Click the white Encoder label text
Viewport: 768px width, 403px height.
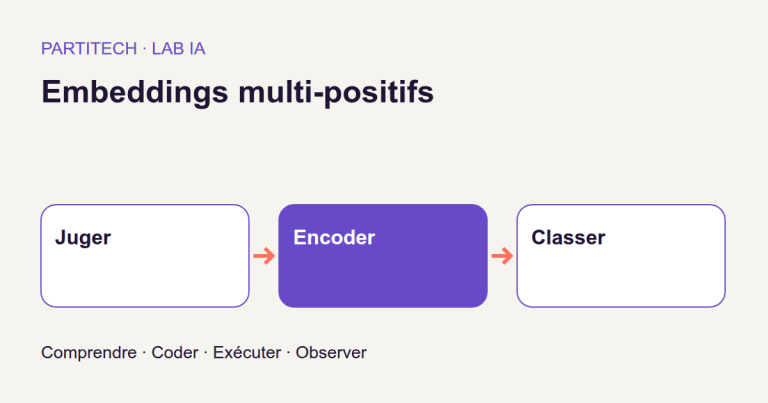pyautogui.click(x=334, y=237)
